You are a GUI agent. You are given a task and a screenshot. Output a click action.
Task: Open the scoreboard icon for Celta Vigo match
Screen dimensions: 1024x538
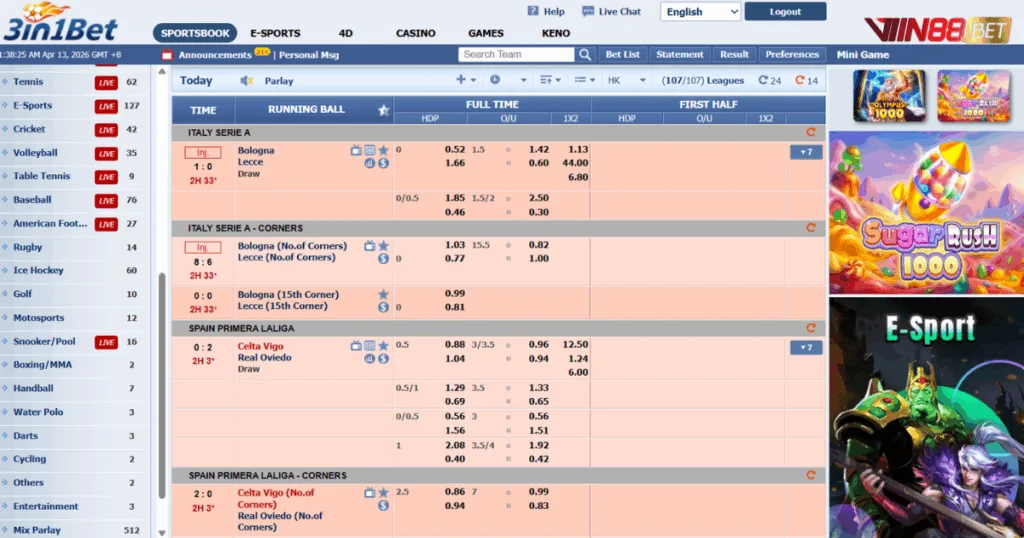click(370, 346)
